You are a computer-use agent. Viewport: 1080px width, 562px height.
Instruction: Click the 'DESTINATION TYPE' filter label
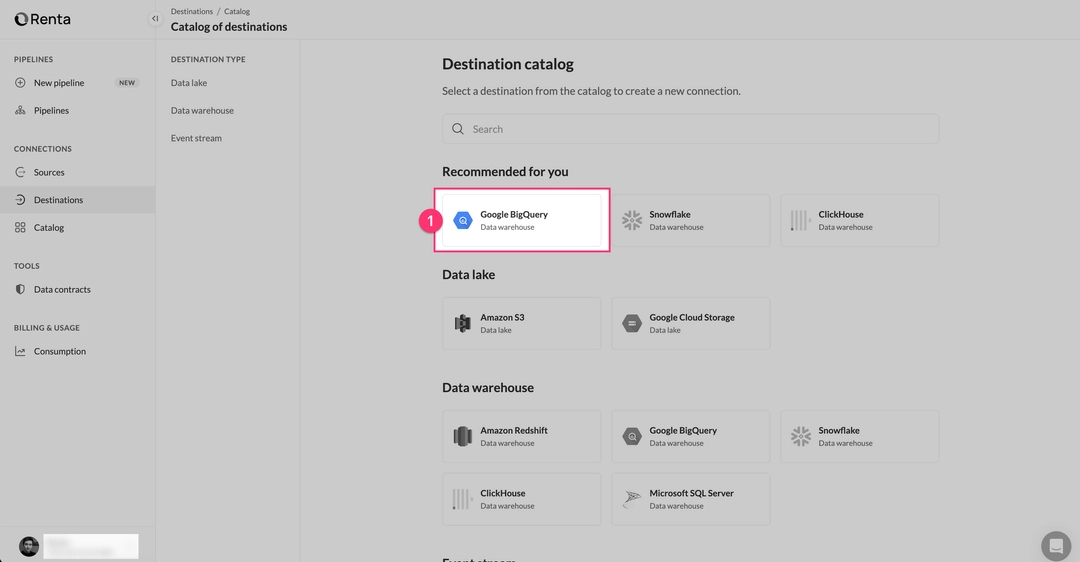click(x=208, y=59)
